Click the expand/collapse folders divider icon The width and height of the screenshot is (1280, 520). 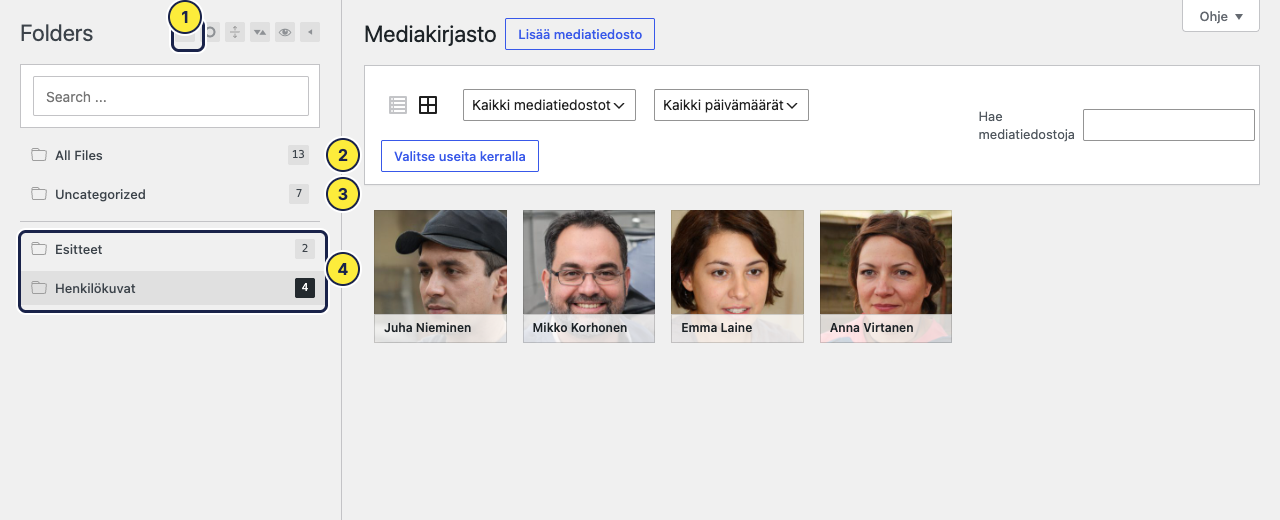tap(235, 33)
